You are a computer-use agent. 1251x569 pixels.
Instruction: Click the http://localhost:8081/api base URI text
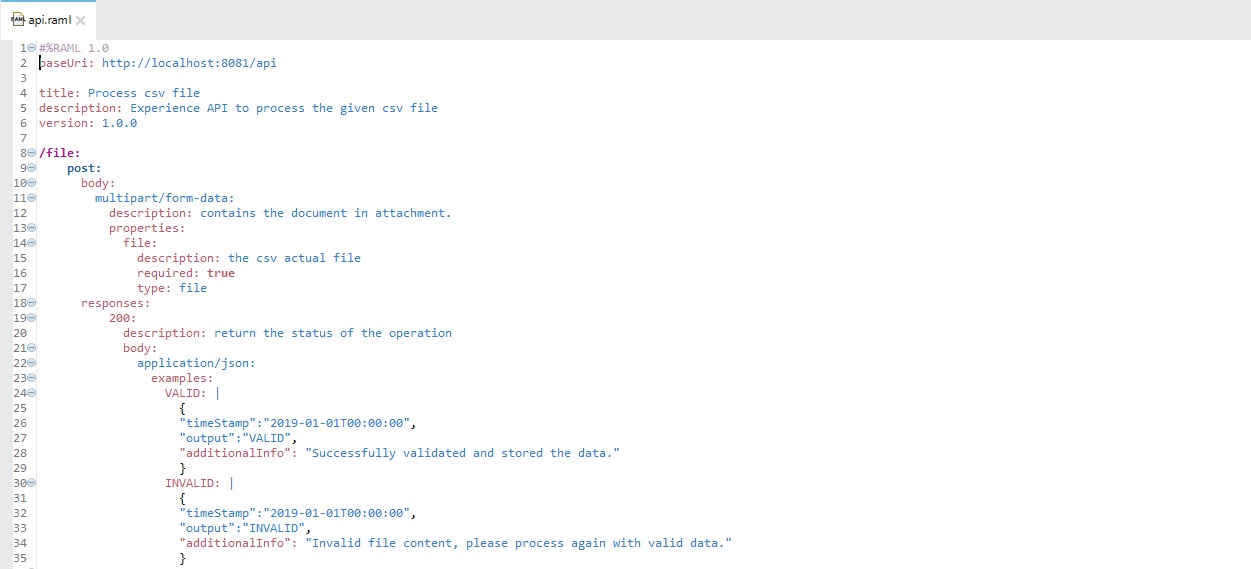pos(189,63)
